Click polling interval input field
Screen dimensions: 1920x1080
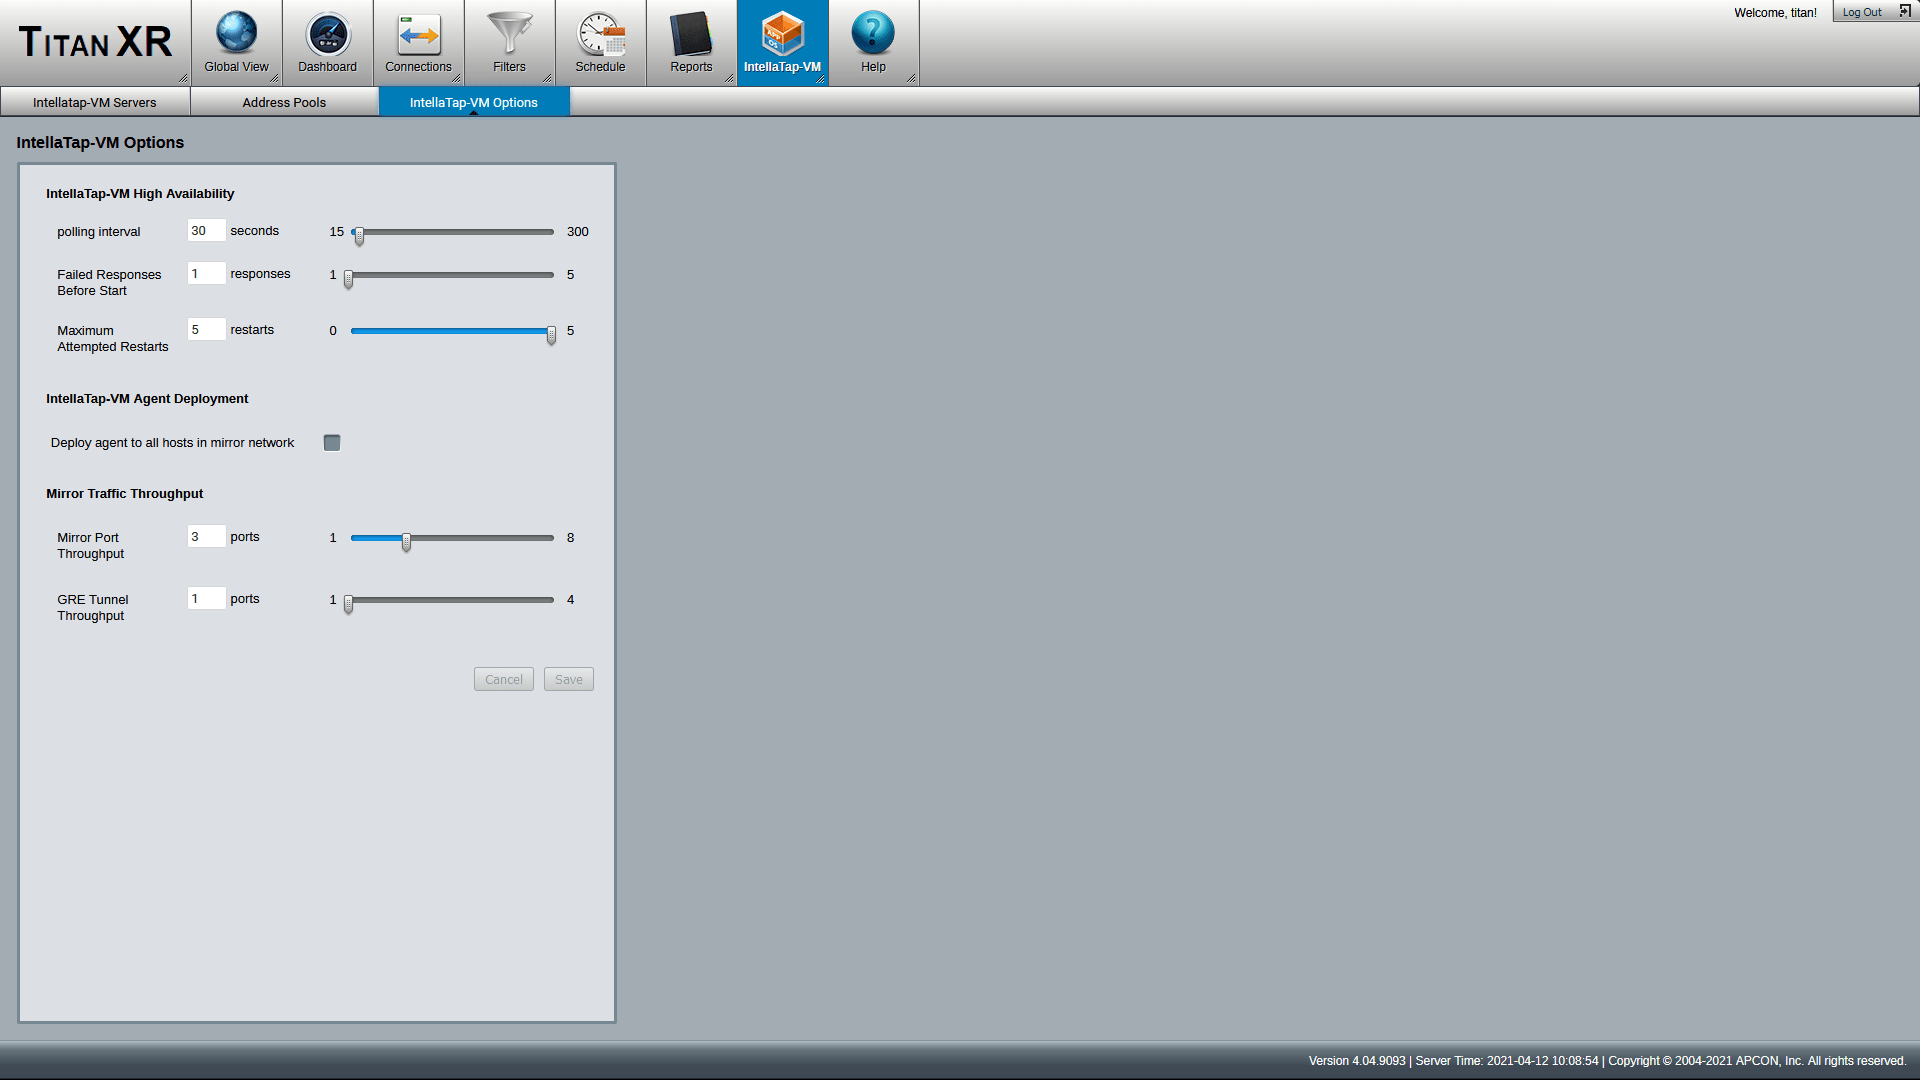point(203,231)
